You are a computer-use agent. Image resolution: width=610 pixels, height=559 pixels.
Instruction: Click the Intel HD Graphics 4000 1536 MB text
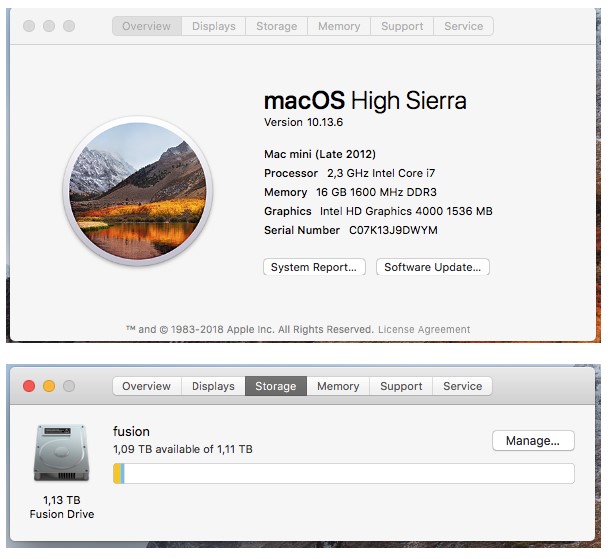406,211
